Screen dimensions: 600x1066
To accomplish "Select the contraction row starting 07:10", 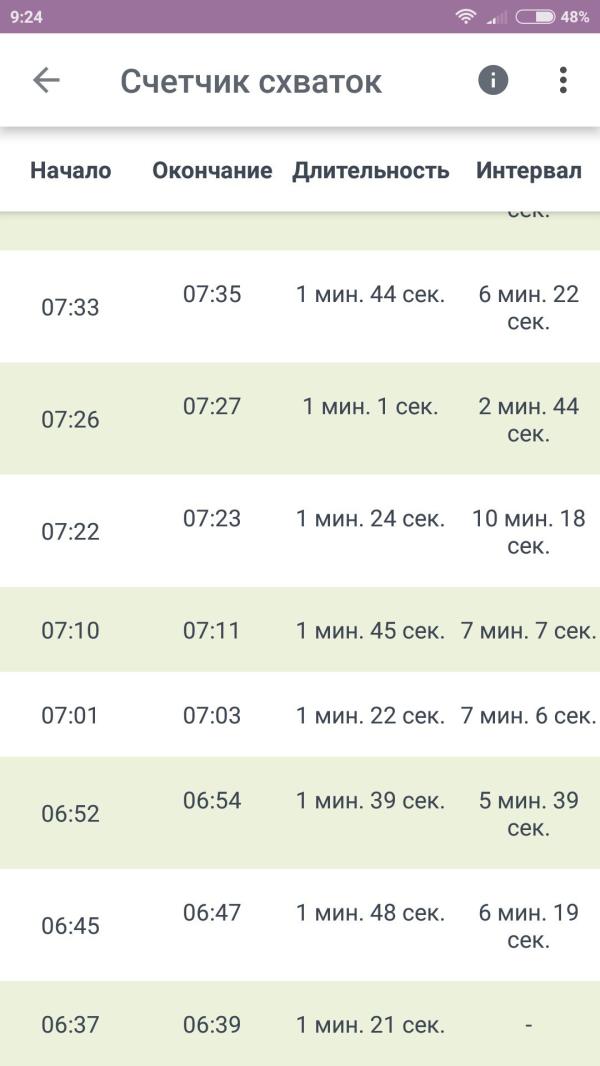I will pyautogui.click(x=300, y=630).
